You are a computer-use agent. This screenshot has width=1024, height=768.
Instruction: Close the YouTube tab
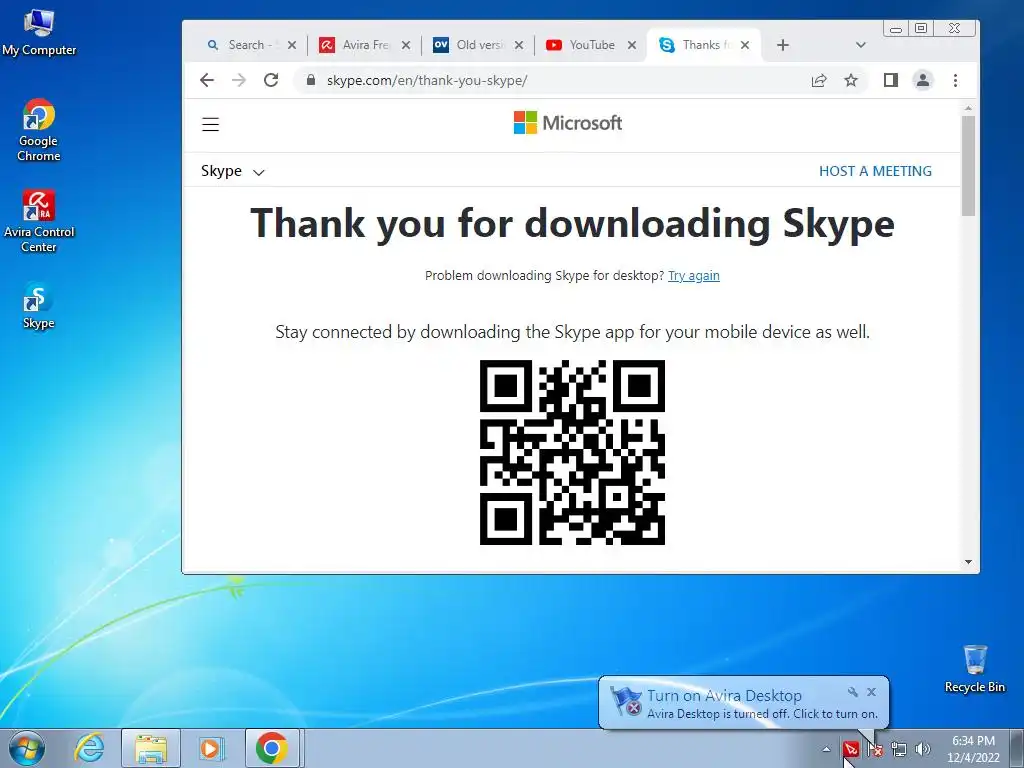632,45
